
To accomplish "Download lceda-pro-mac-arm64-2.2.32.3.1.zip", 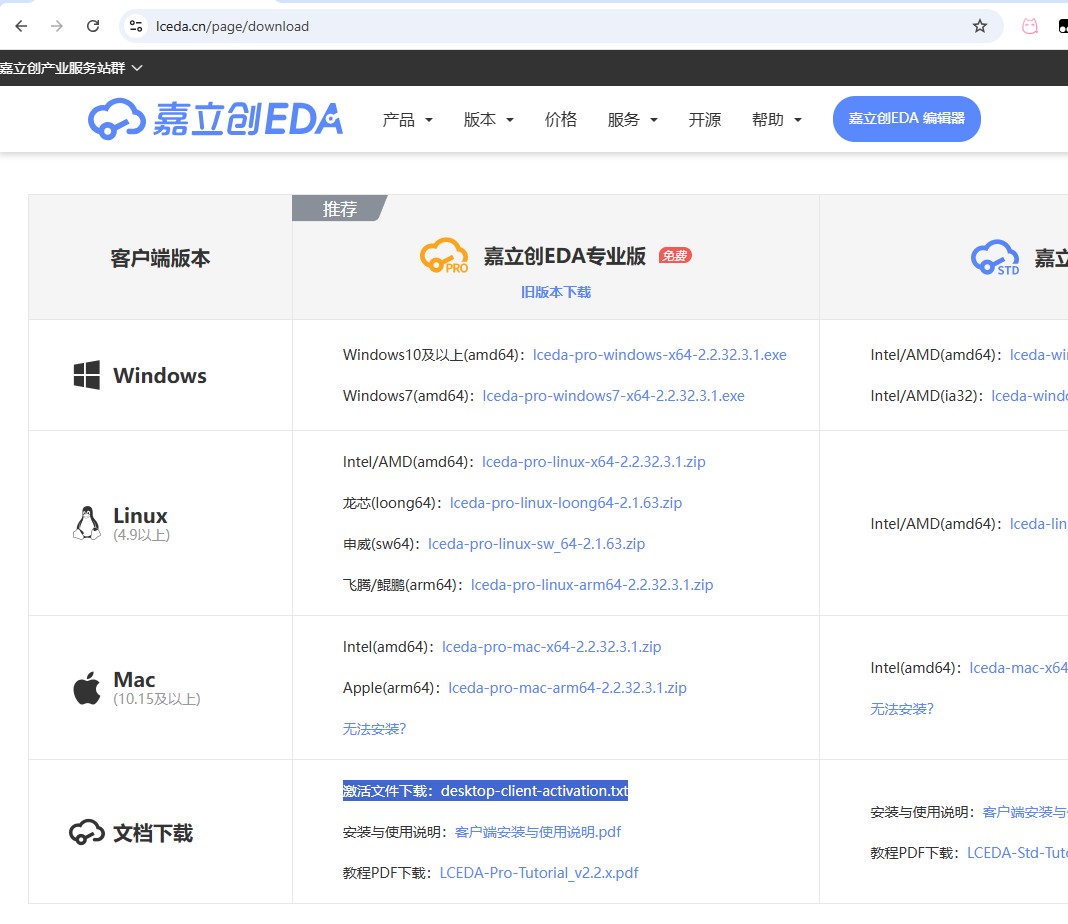I will 567,688.
